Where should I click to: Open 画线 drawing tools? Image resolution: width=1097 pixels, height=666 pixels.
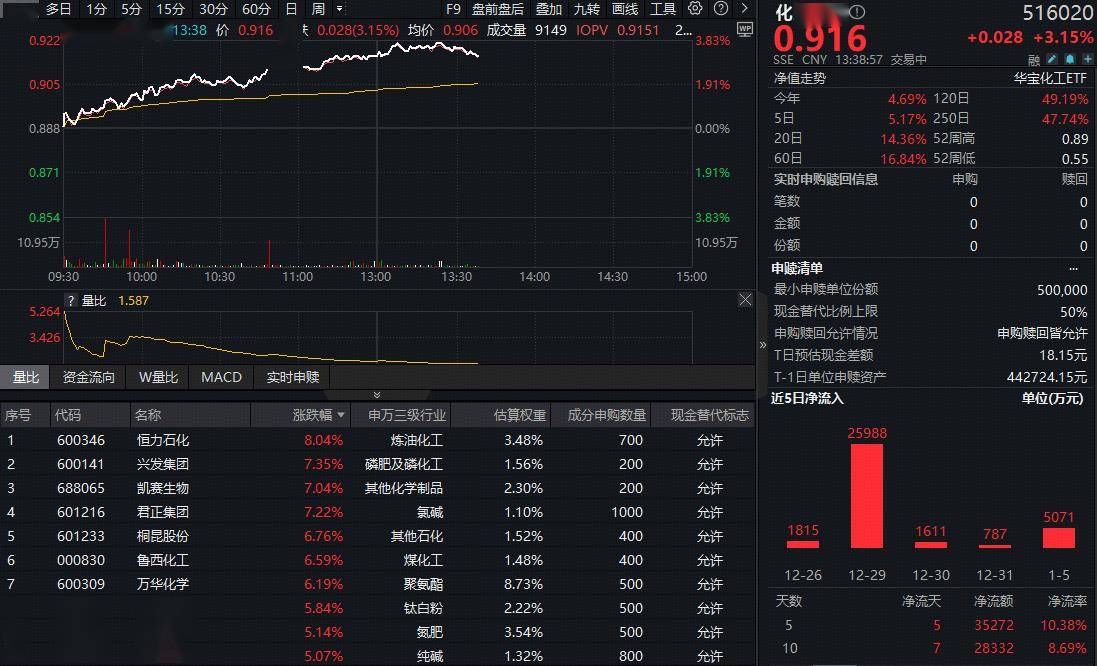pyautogui.click(x=625, y=9)
